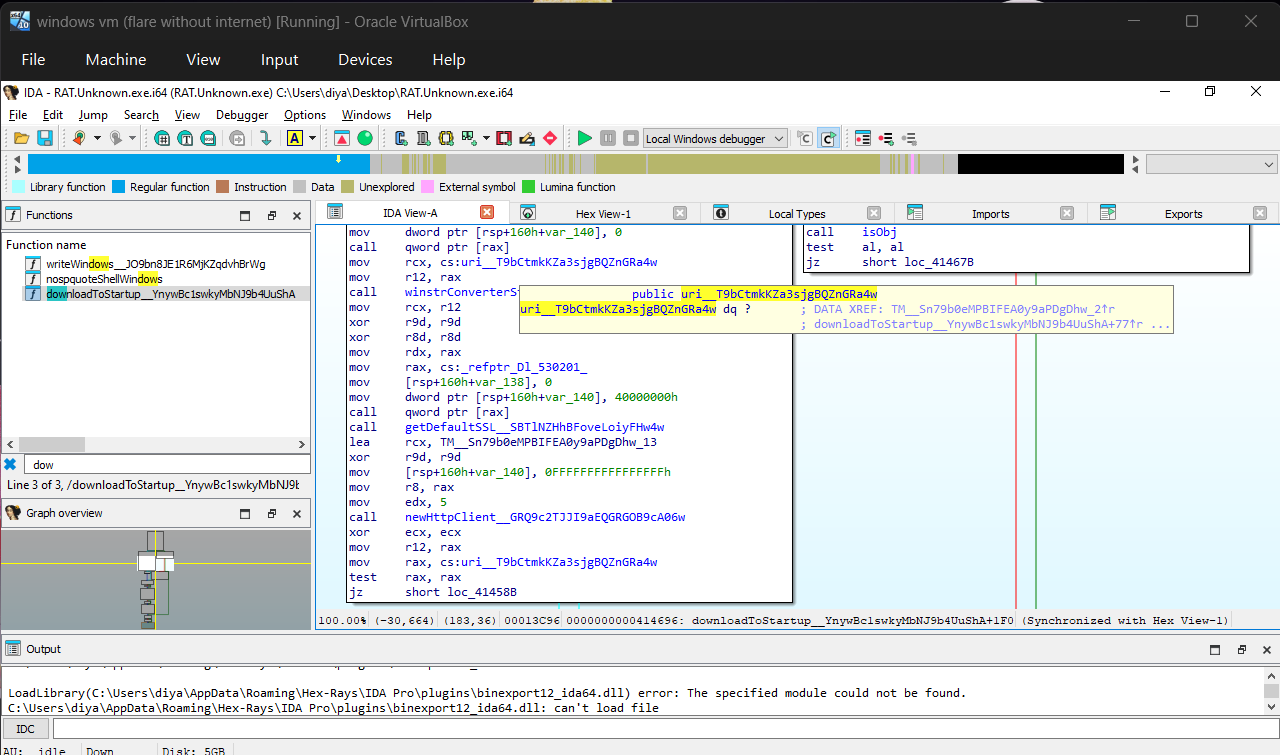The image size is (1280, 755).
Task: Close the Functions panel
Action: (x=297, y=215)
